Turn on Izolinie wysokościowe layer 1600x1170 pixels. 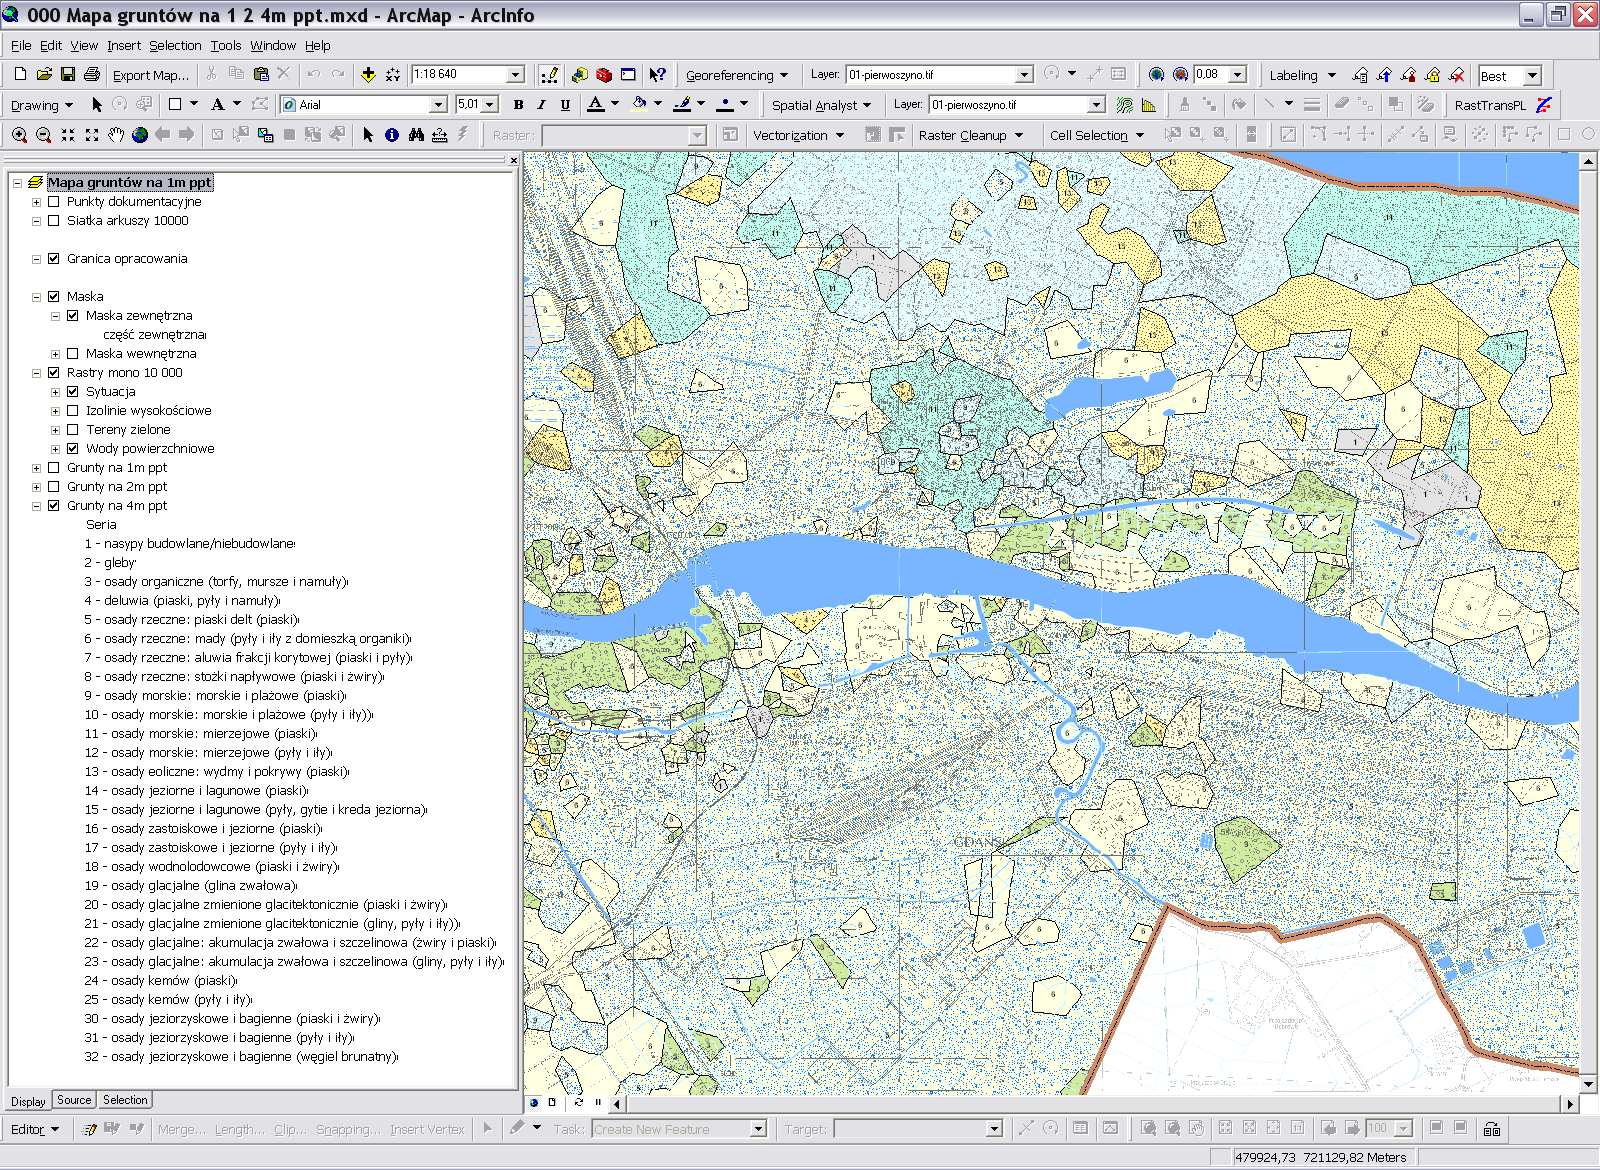(73, 411)
